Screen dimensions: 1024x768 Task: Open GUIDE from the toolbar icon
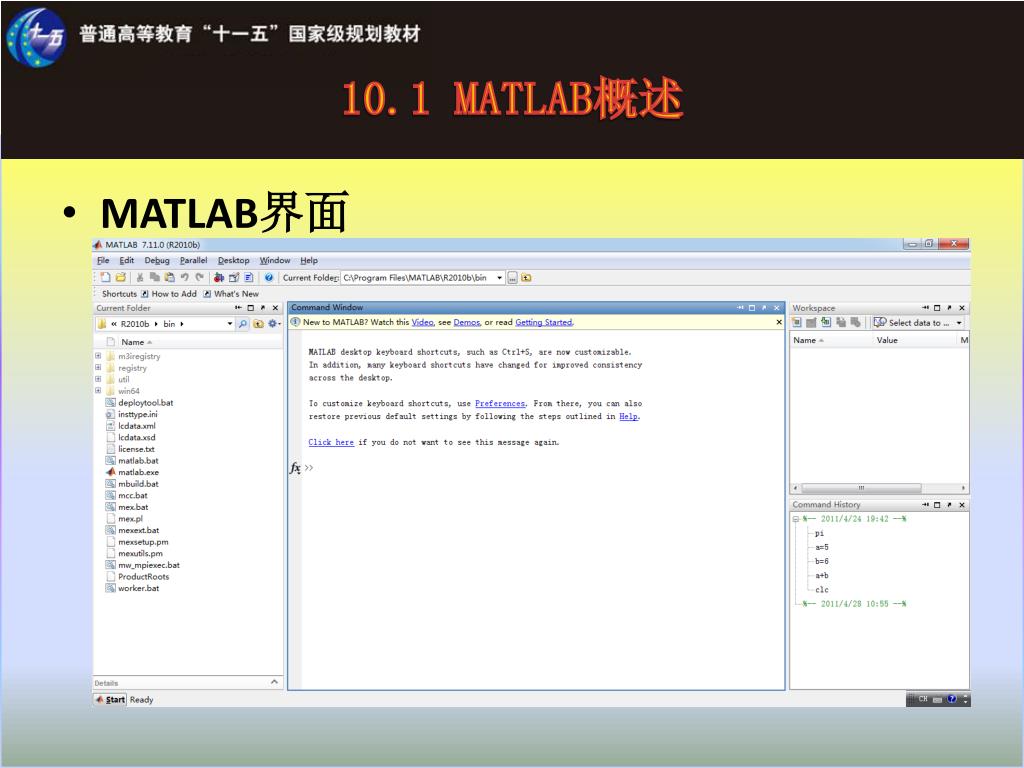click(x=234, y=278)
